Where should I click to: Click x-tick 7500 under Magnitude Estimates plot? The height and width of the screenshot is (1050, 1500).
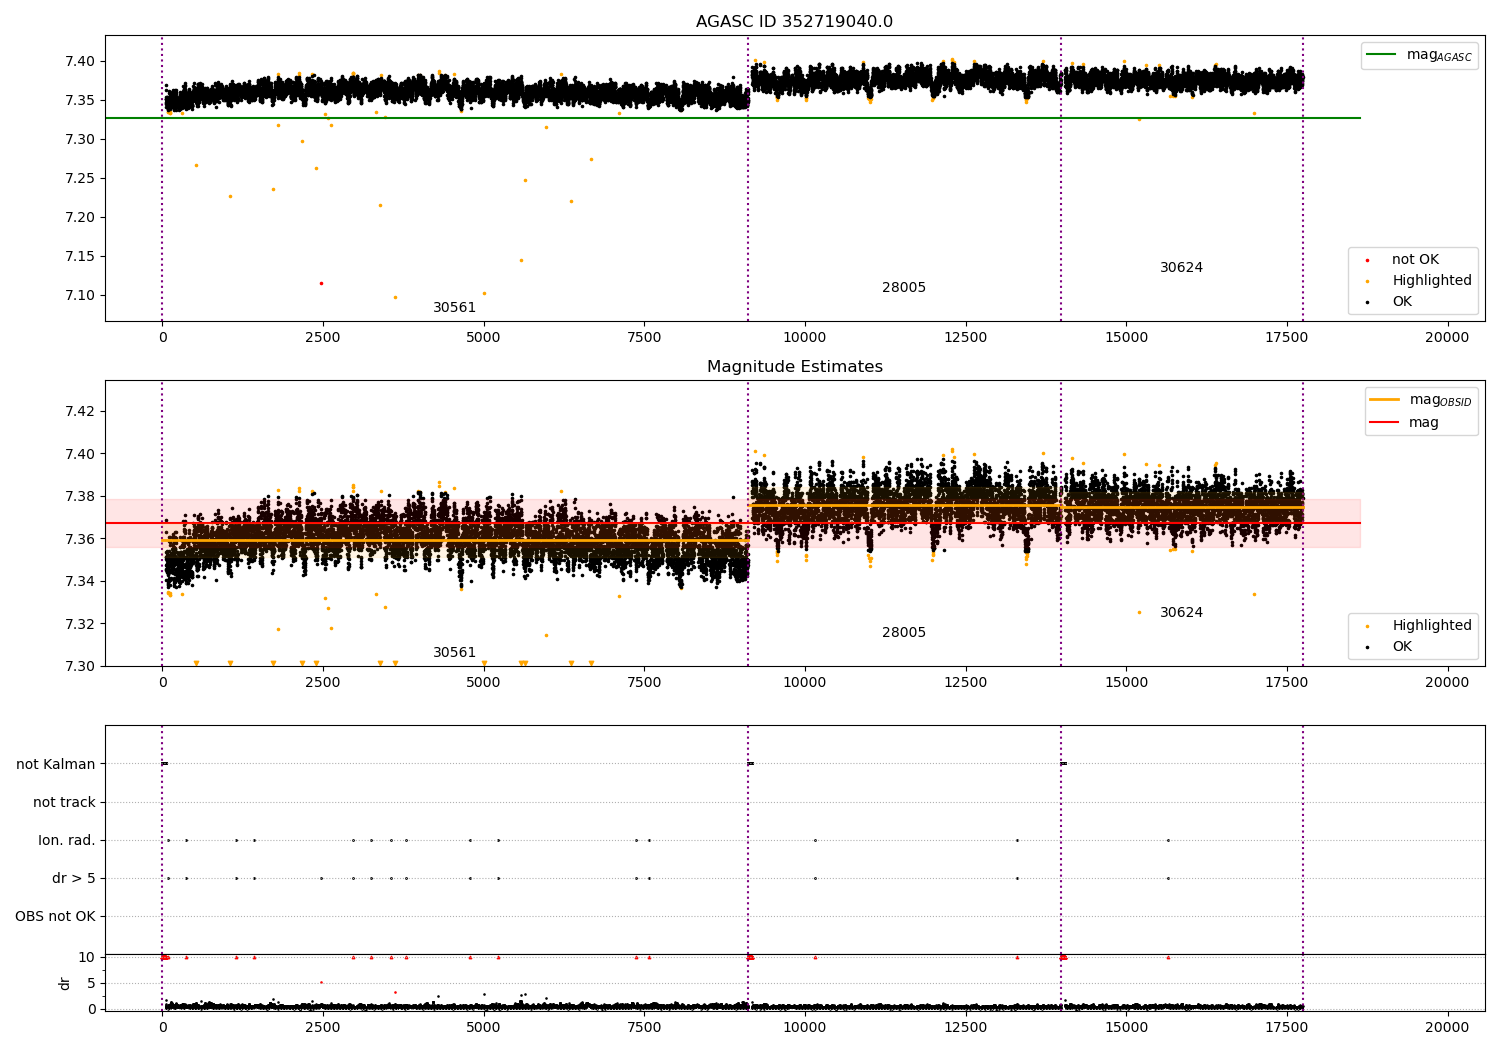tap(644, 683)
